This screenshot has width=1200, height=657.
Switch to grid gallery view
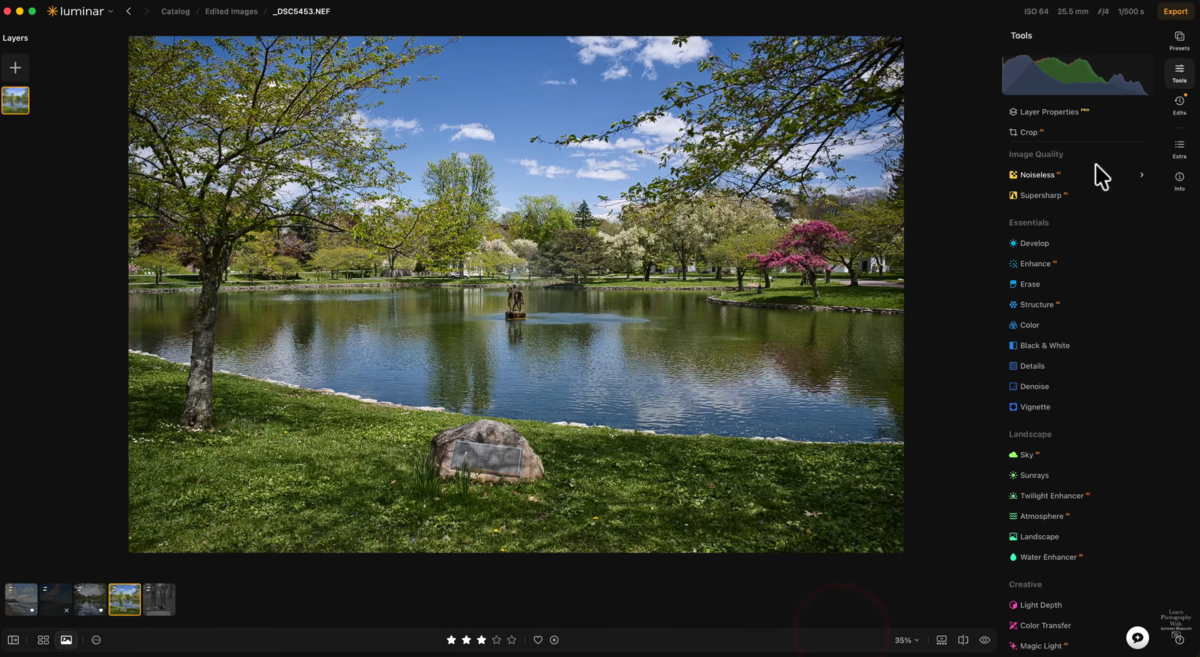(x=43, y=640)
